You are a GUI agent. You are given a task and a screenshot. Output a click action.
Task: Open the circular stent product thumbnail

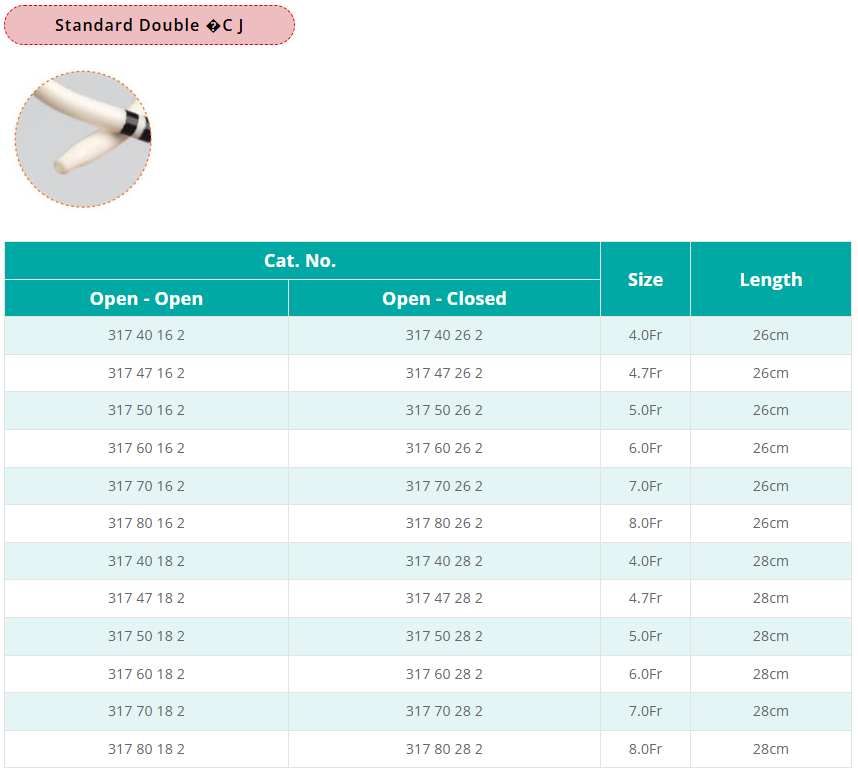tap(83, 139)
